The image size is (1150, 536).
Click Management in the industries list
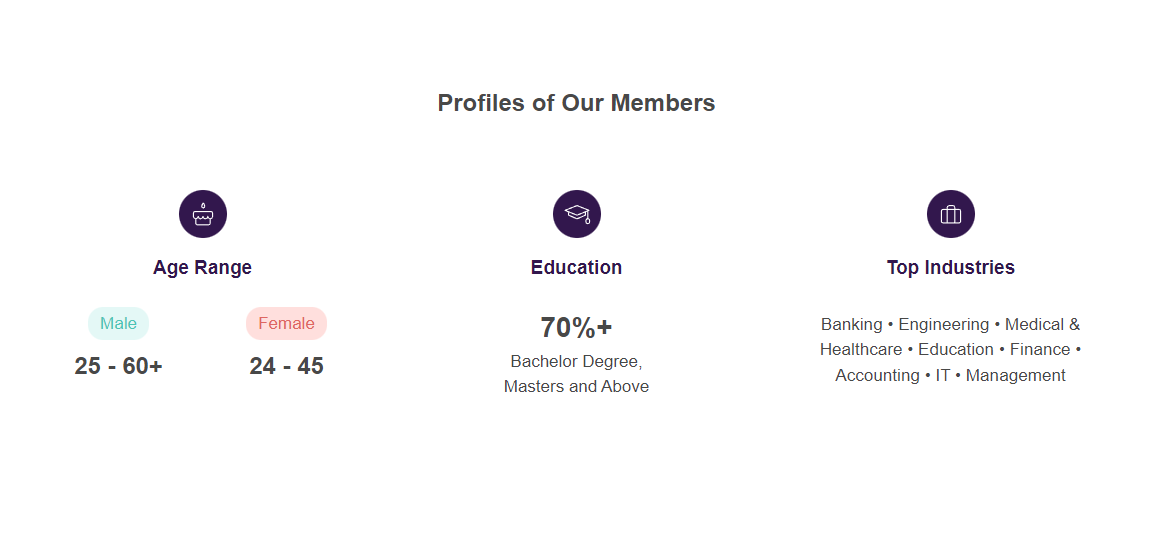pos(1015,375)
